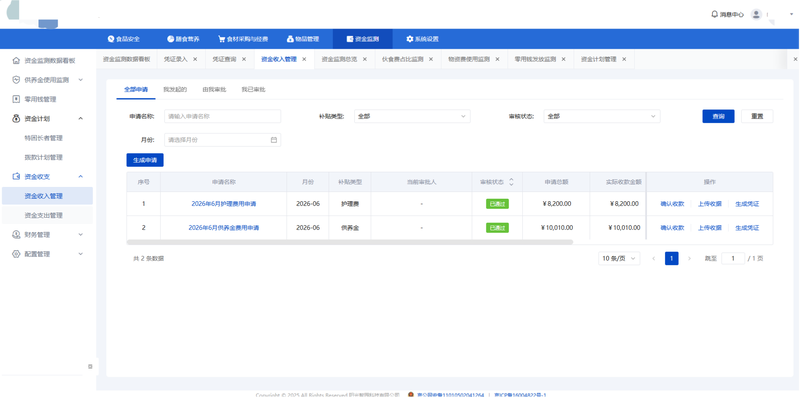Close the 零用钱发放监测 tab

(x=563, y=59)
